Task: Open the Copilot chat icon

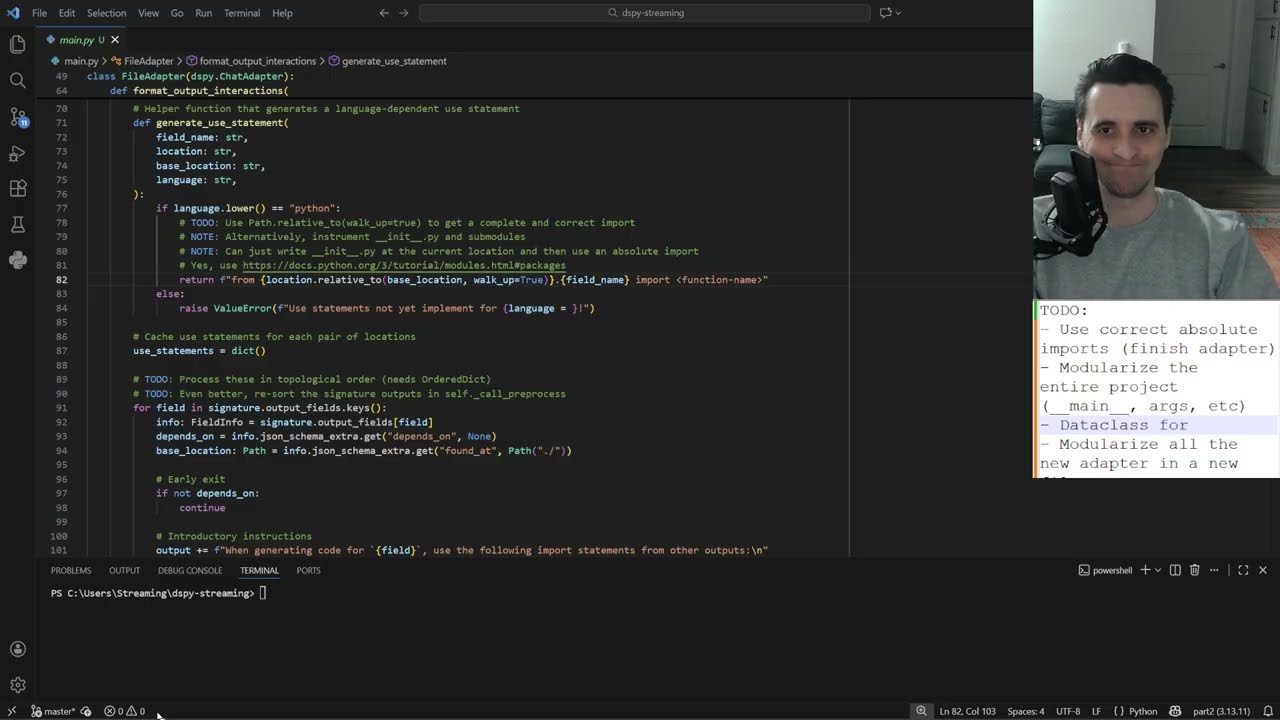Action: pyautogui.click(x=885, y=13)
